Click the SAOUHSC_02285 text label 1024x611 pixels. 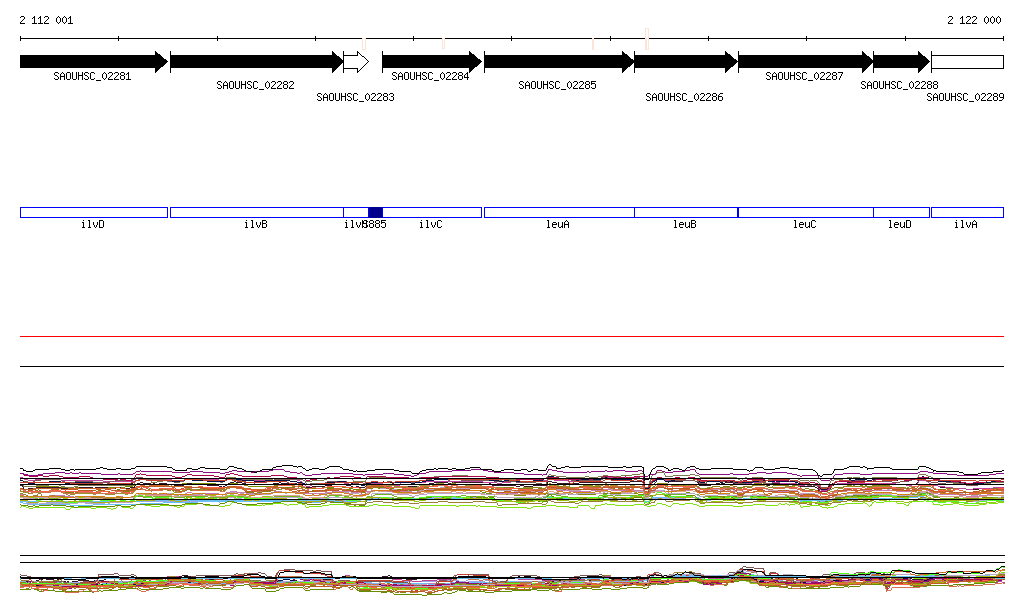(557, 86)
